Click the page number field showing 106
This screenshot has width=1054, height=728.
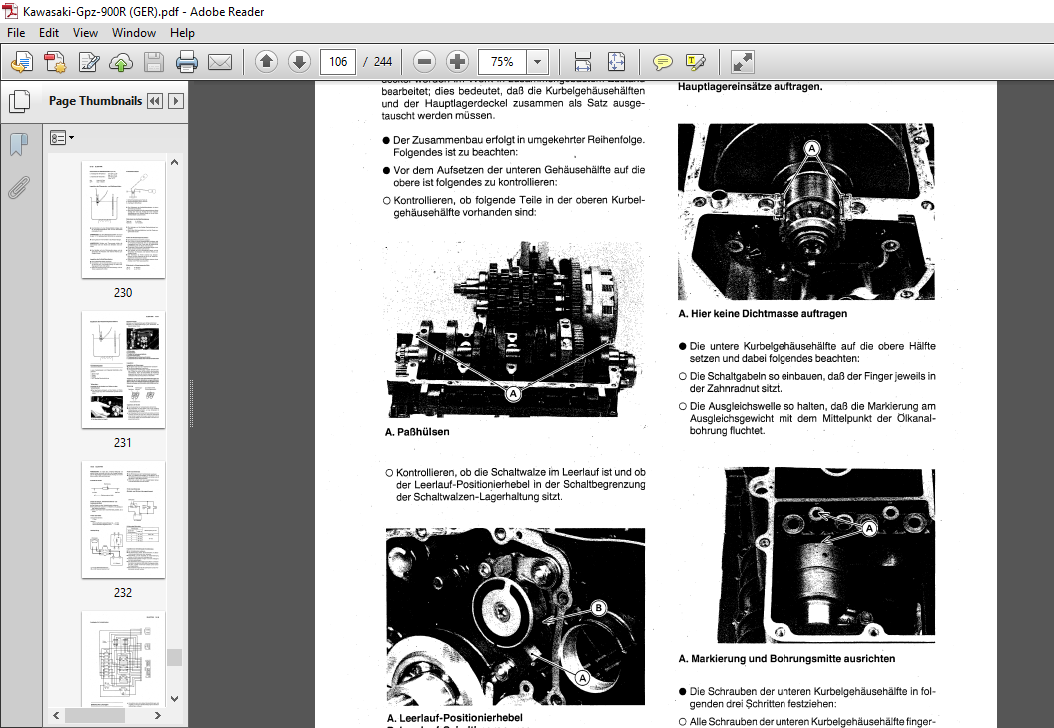tap(338, 62)
